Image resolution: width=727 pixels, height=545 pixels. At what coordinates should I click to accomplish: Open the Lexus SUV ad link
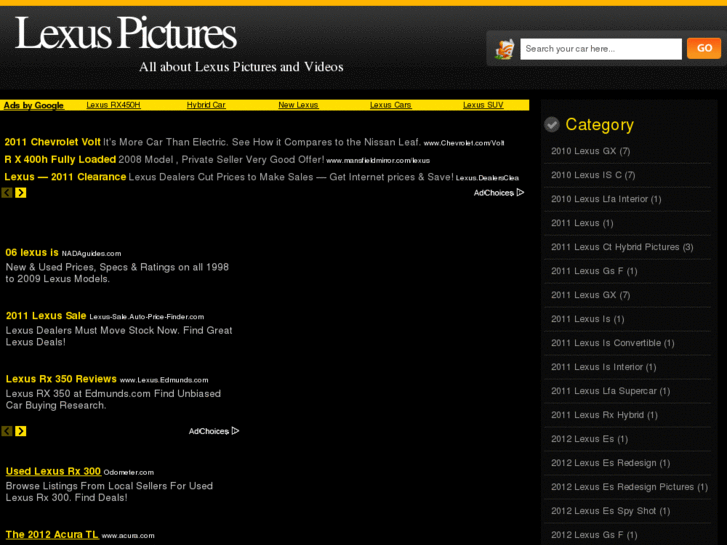483,105
